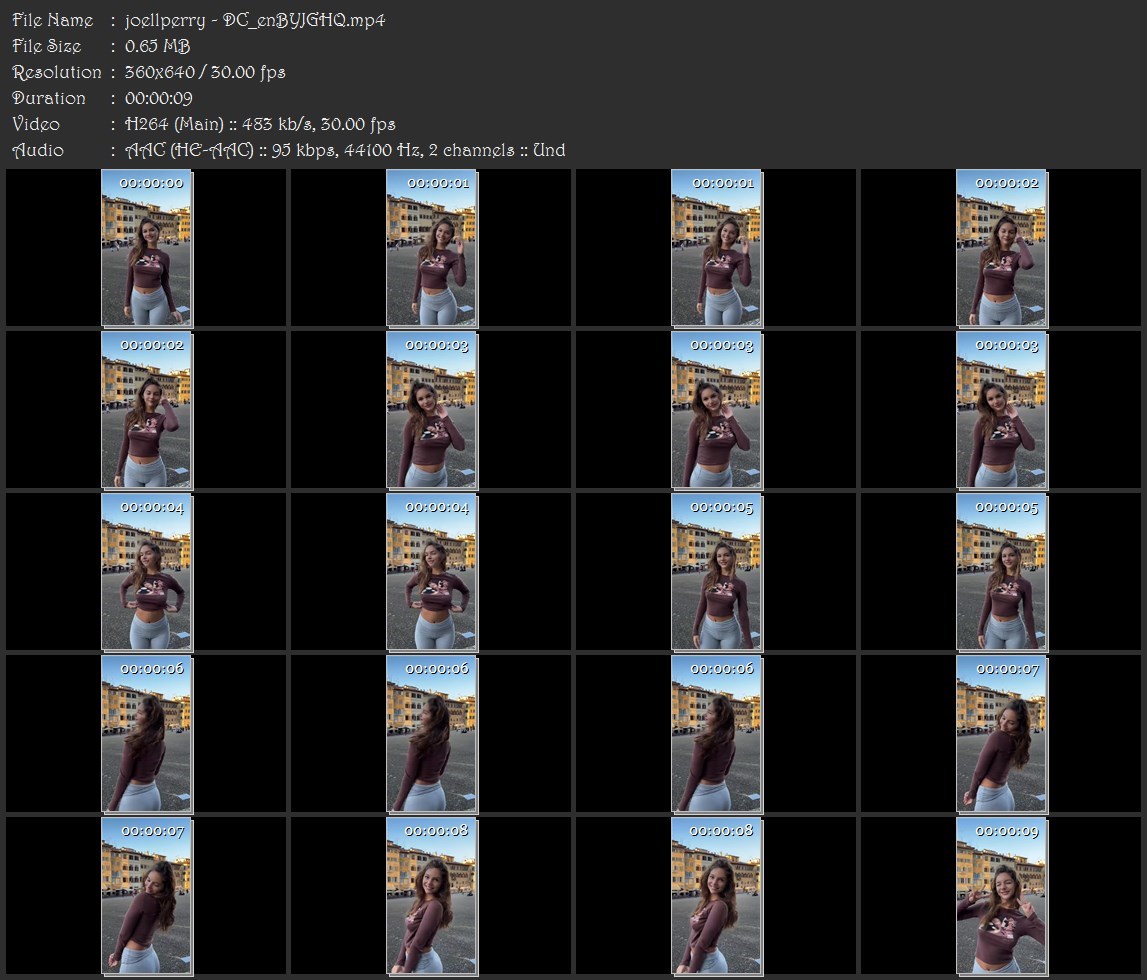Select the second thumbnail stamped 00:00:01
Screen dimensions: 1147x980
(717, 248)
